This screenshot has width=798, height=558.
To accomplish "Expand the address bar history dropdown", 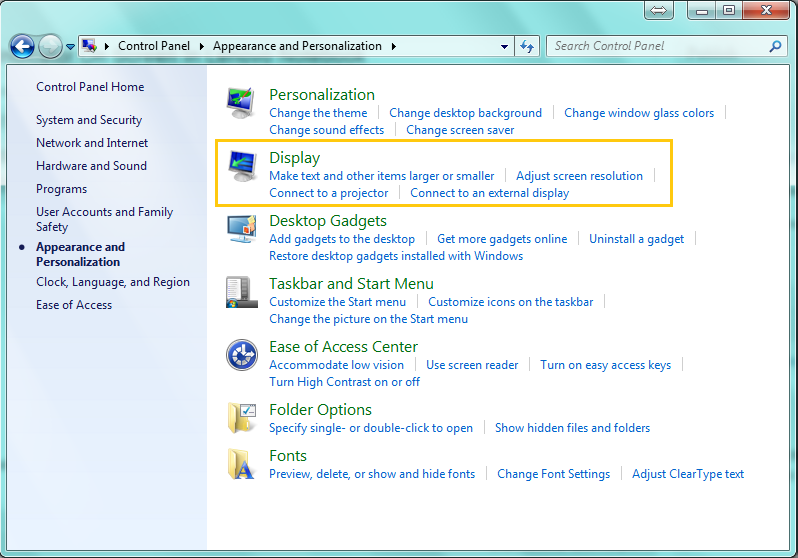I will pos(505,46).
